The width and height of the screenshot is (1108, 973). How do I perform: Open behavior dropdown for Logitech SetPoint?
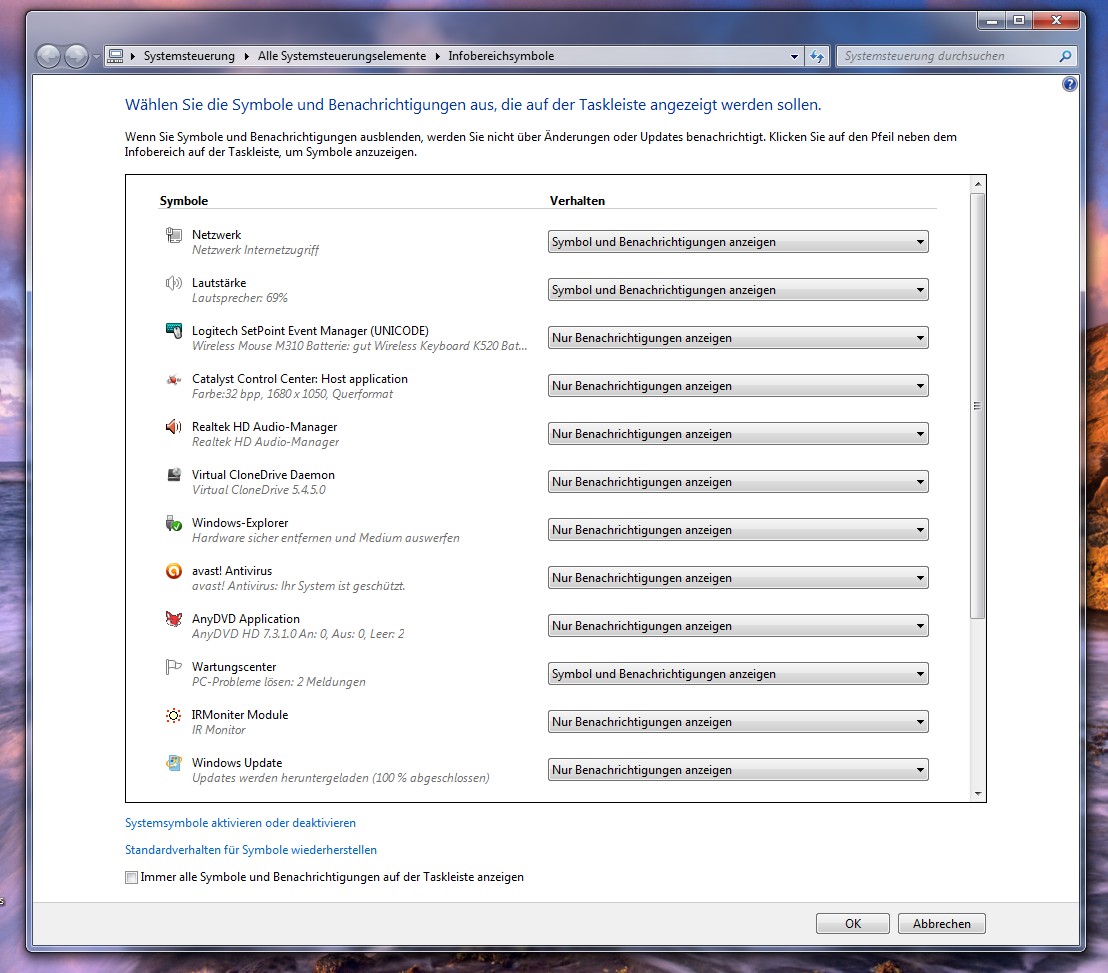738,338
